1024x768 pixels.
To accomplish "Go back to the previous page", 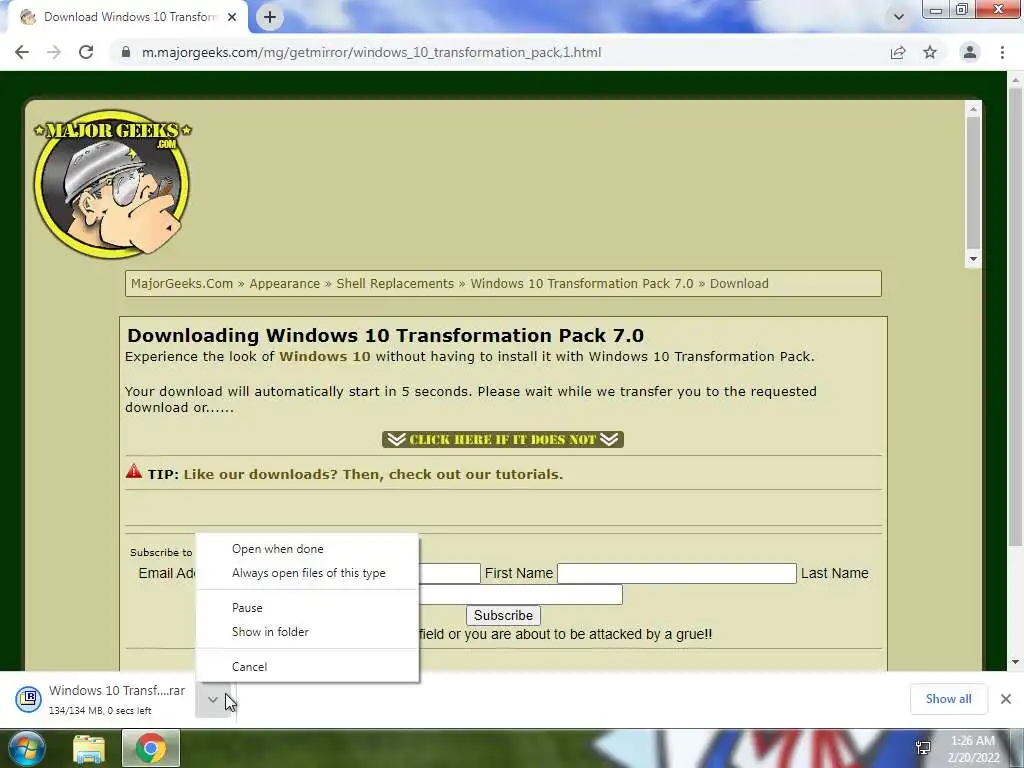I will click(22, 52).
